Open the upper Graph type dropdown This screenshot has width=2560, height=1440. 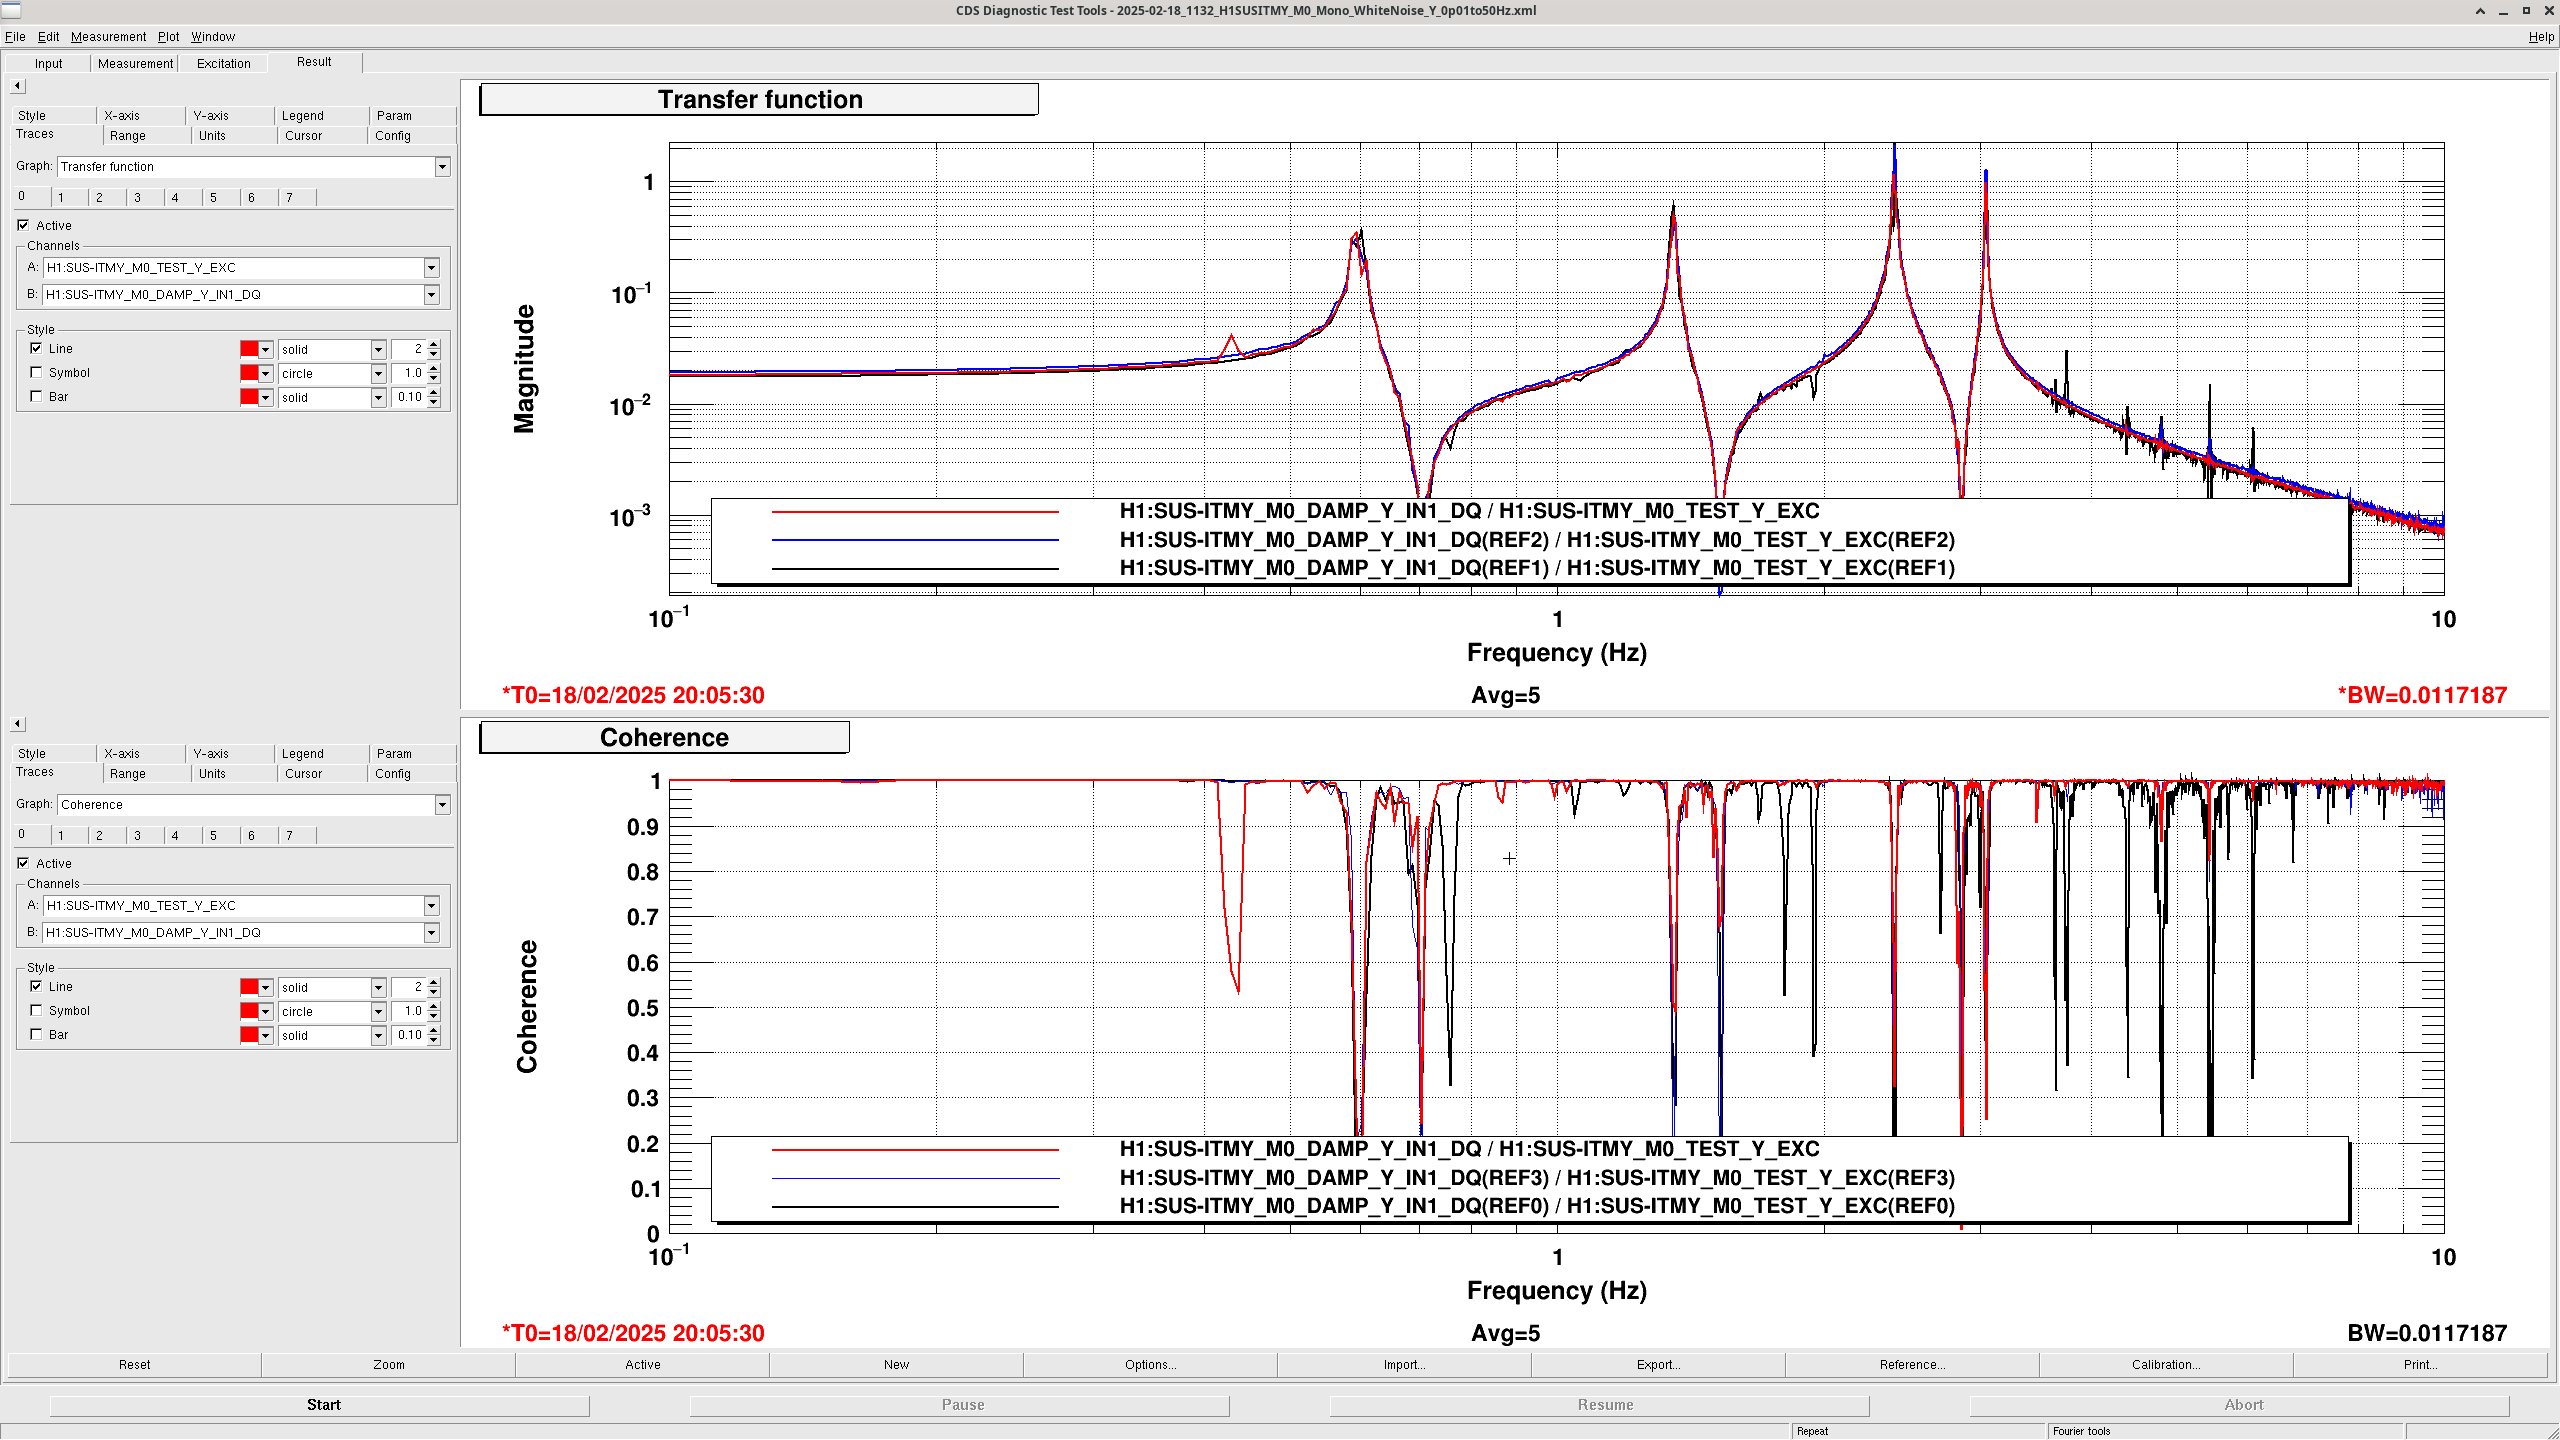(x=442, y=167)
